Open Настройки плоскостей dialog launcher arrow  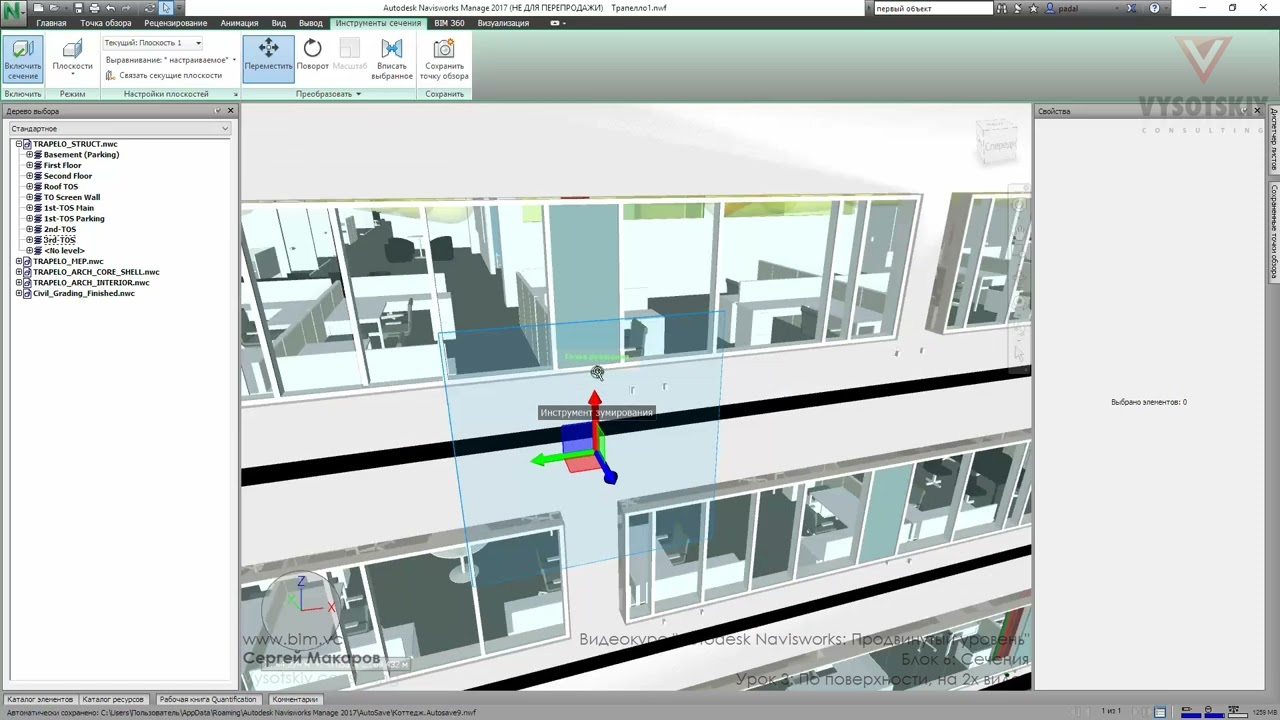(x=236, y=94)
